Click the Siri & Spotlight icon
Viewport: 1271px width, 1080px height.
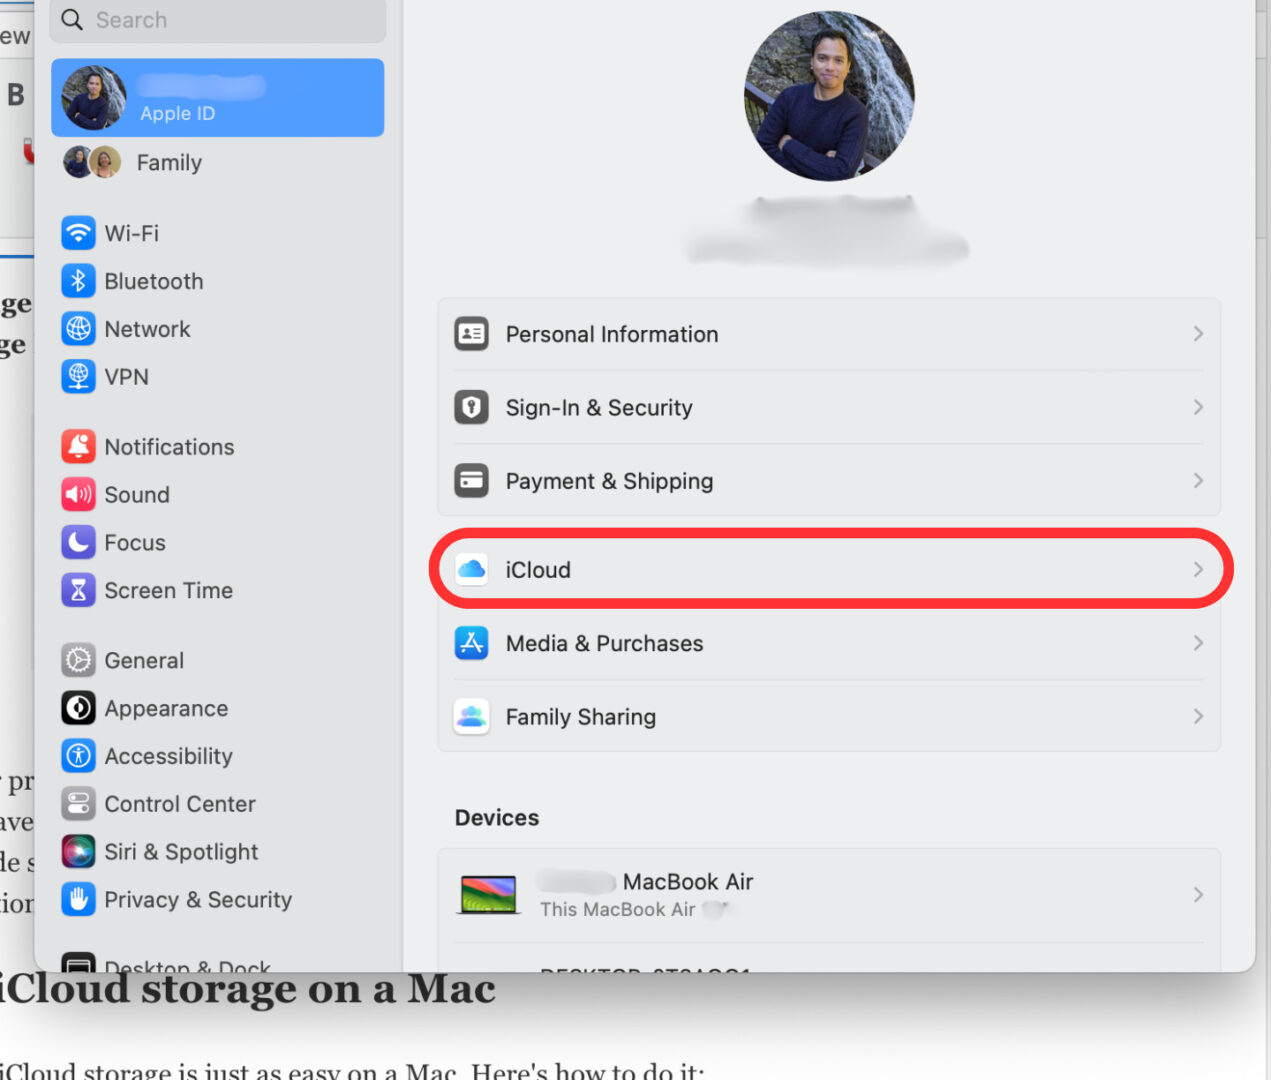click(x=78, y=852)
